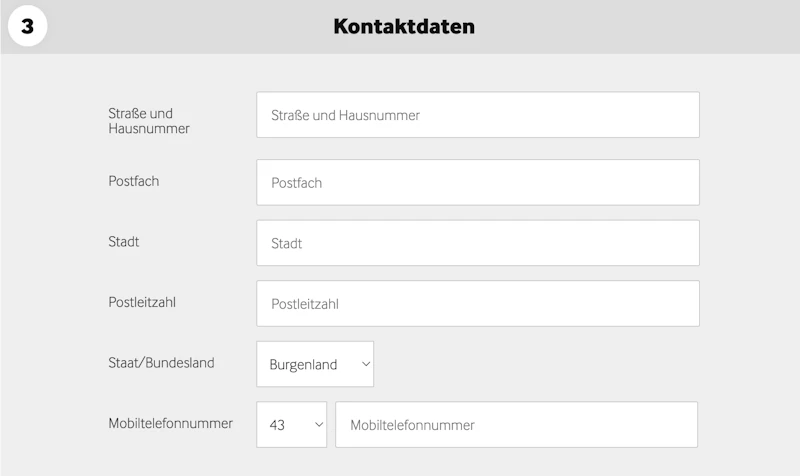The height and width of the screenshot is (476, 800).
Task: Select the Burgenland text in state selector
Action: [x=303, y=365]
